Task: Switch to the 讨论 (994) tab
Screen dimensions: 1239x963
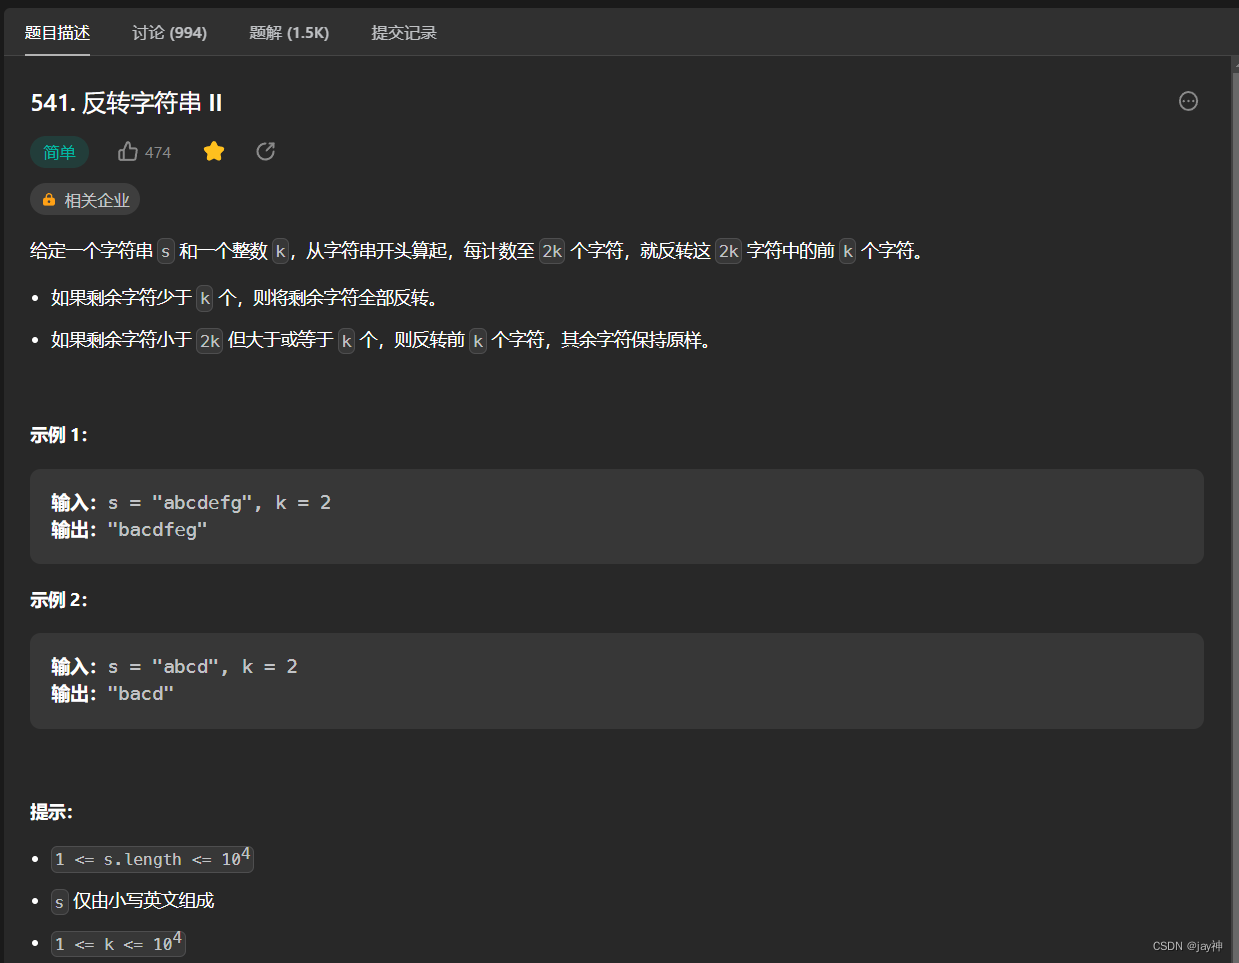Action: [x=168, y=32]
